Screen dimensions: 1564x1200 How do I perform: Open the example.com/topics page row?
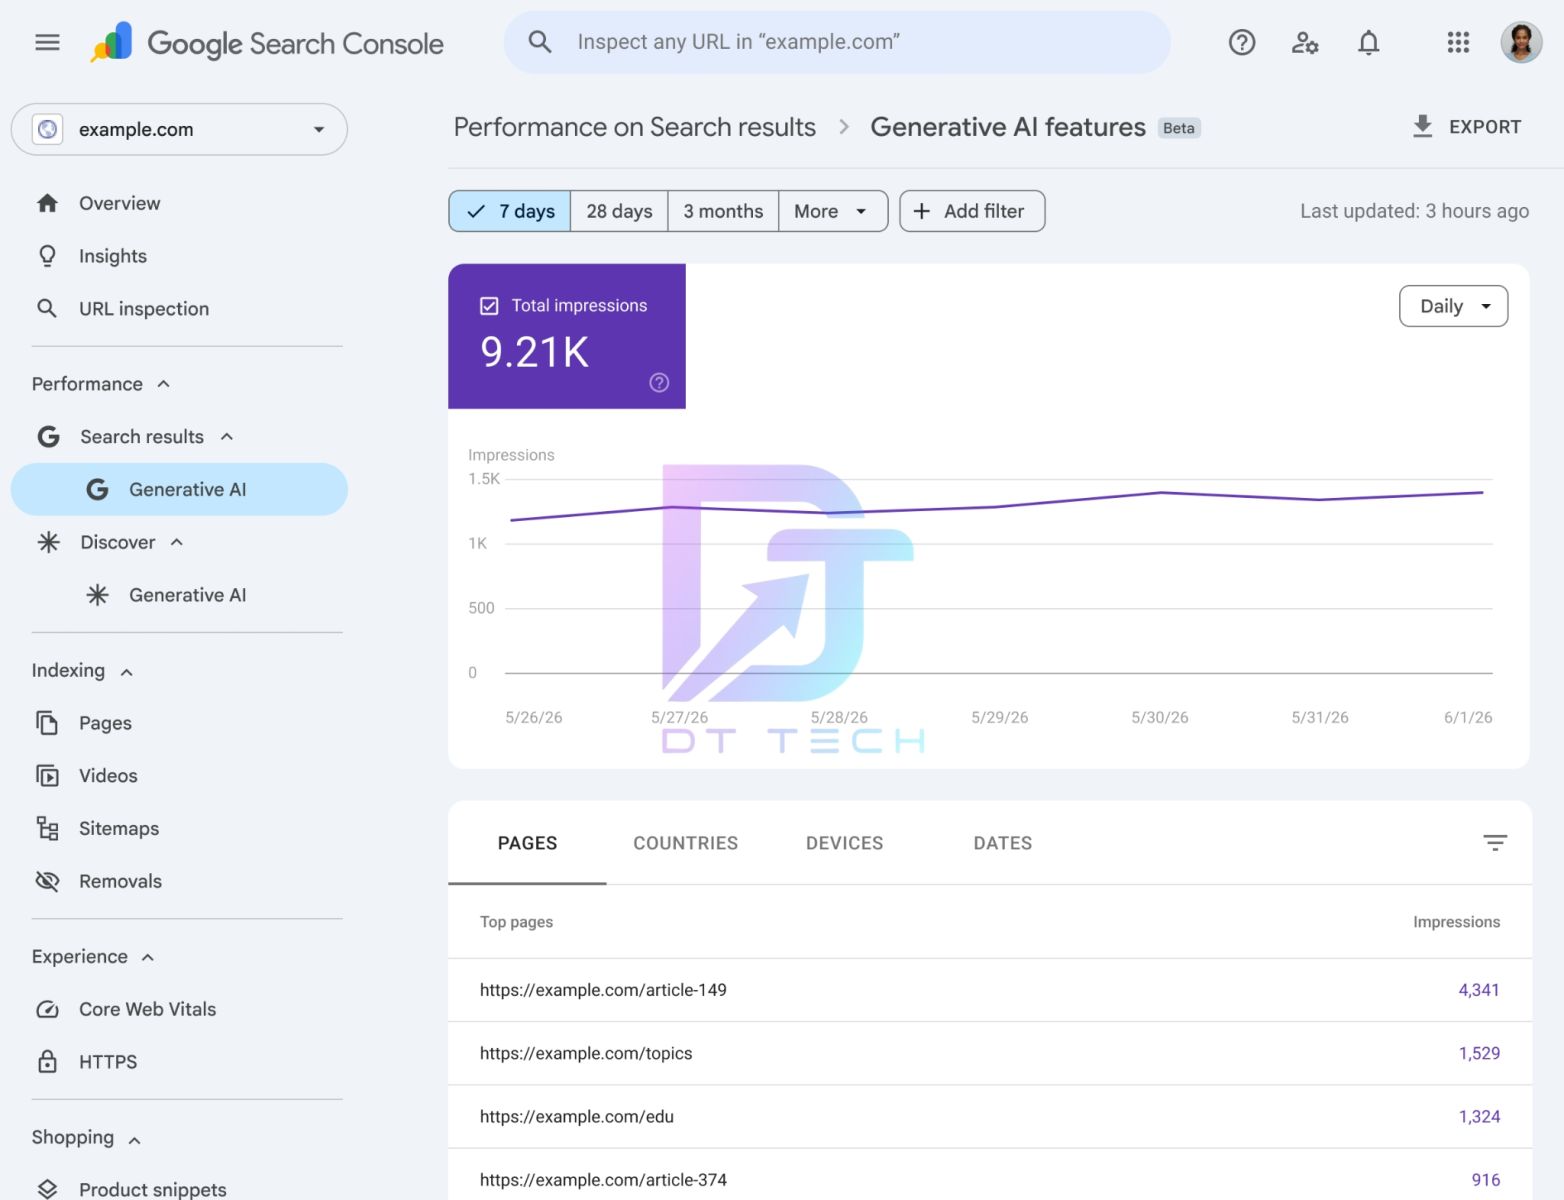tap(989, 1053)
